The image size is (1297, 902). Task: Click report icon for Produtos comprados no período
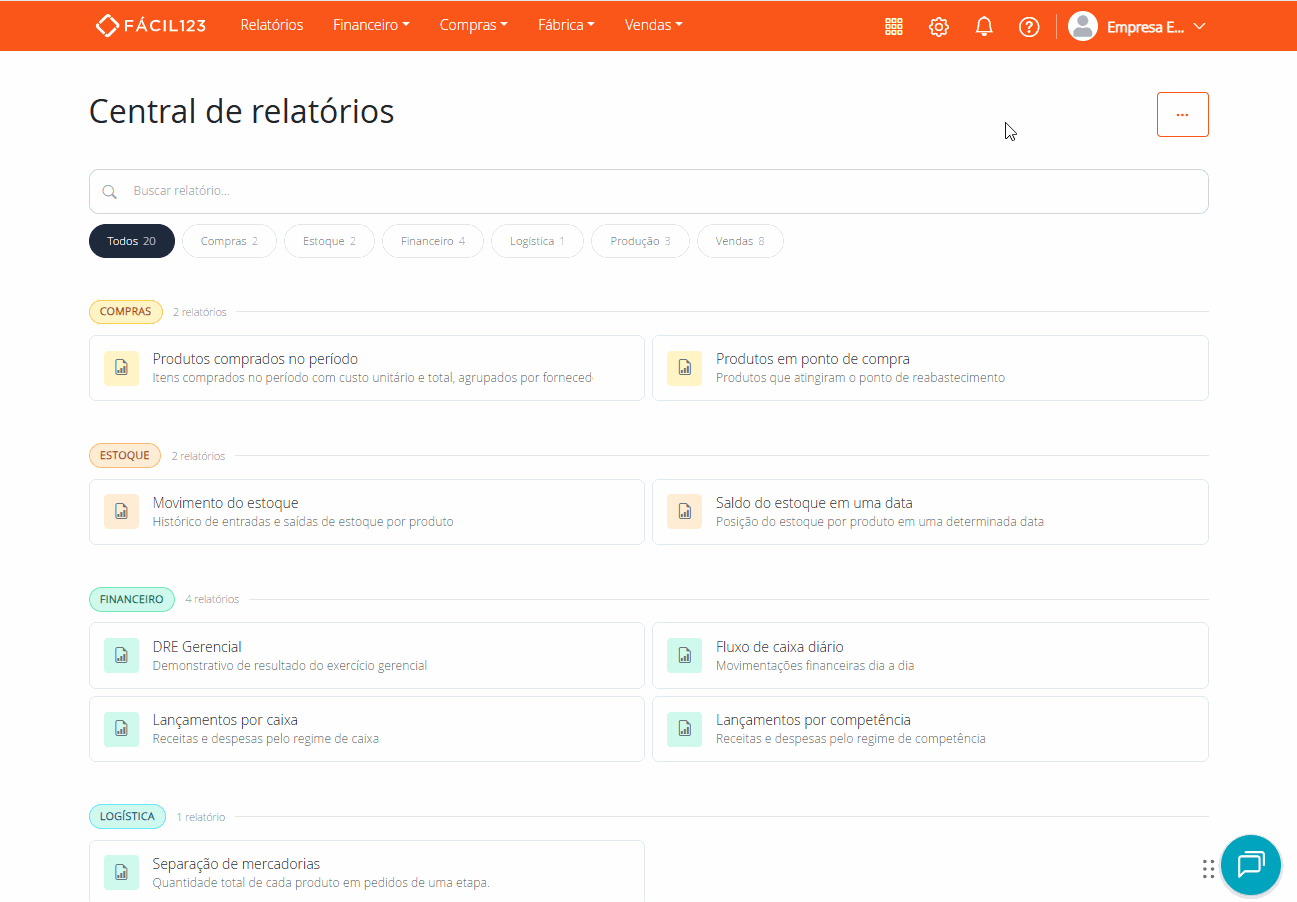pos(121,368)
